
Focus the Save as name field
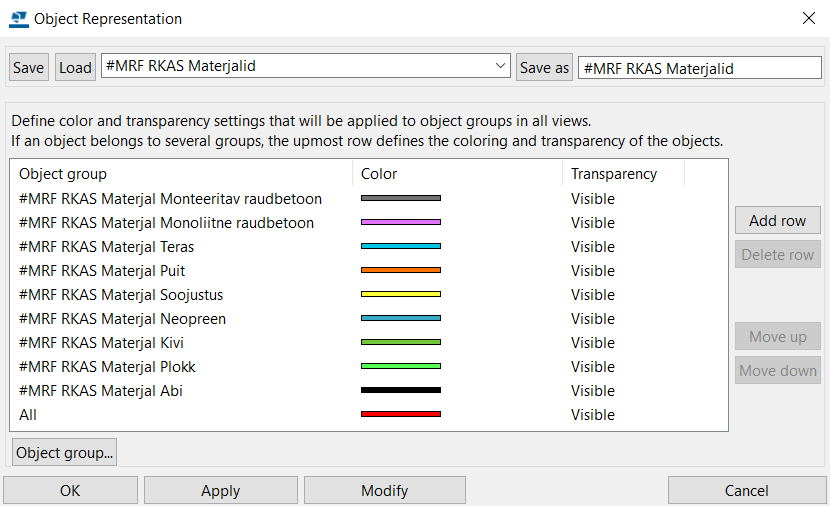click(x=699, y=68)
